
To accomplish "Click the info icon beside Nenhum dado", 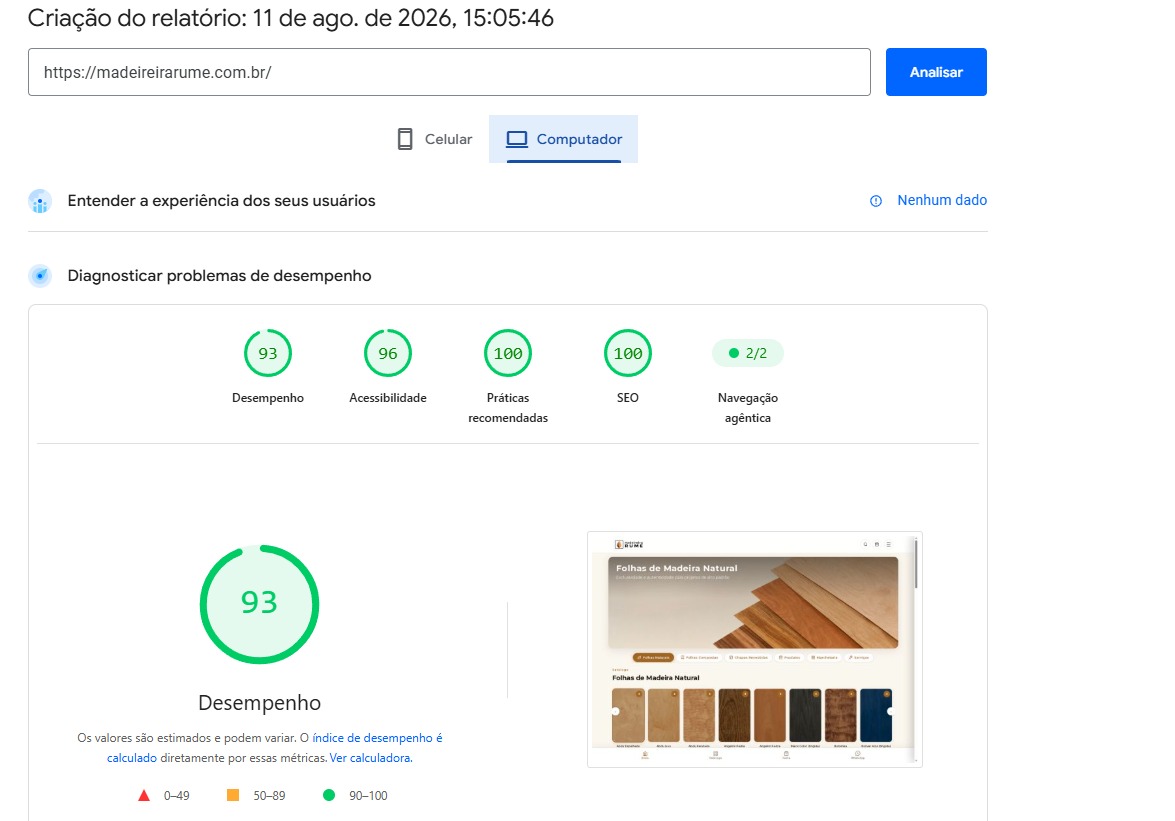I will (875, 201).
